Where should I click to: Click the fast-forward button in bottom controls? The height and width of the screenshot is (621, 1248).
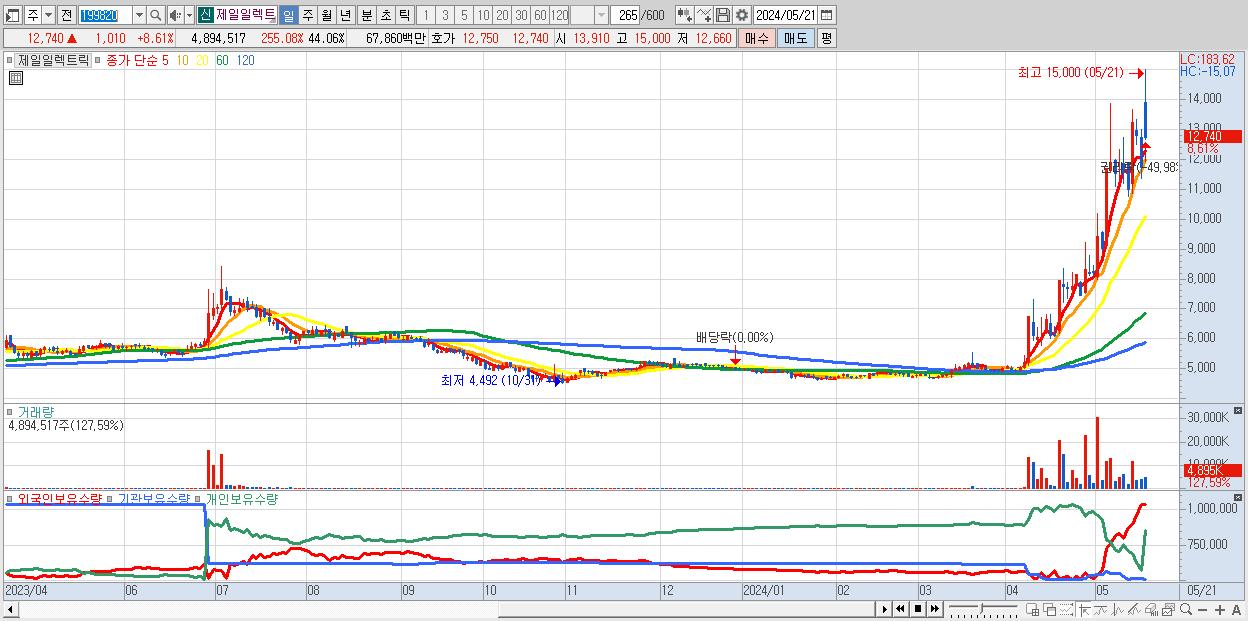[935, 609]
